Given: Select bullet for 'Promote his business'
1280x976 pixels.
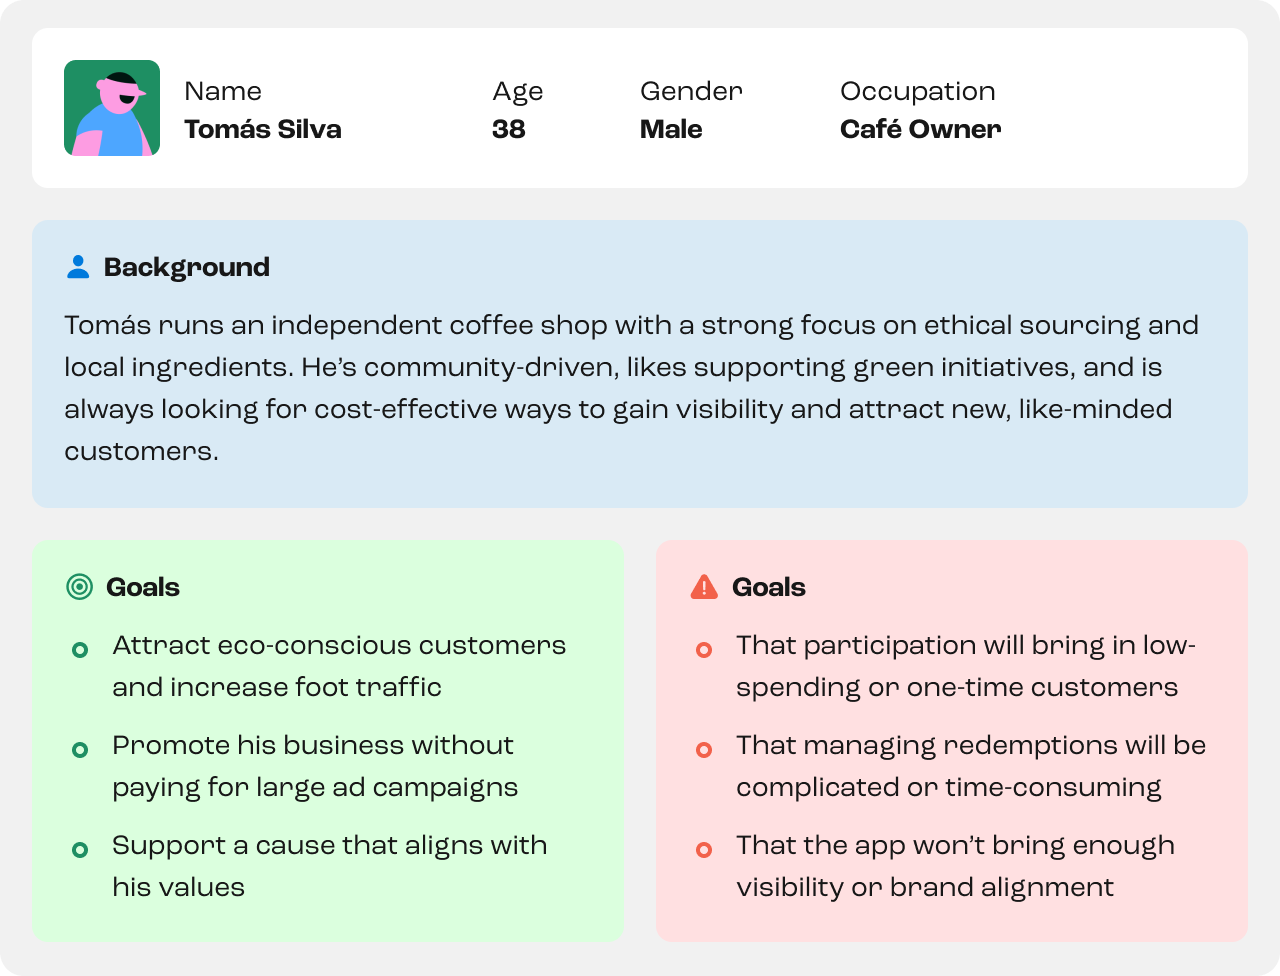Looking at the screenshot, I should (80, 750).
